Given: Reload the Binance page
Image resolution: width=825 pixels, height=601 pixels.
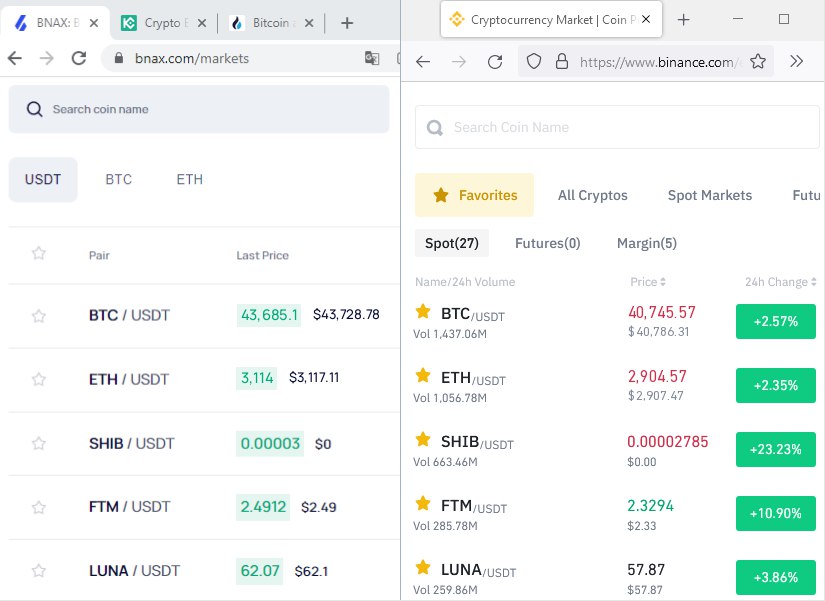Looking at the screenshot, I should coord(495,62).
